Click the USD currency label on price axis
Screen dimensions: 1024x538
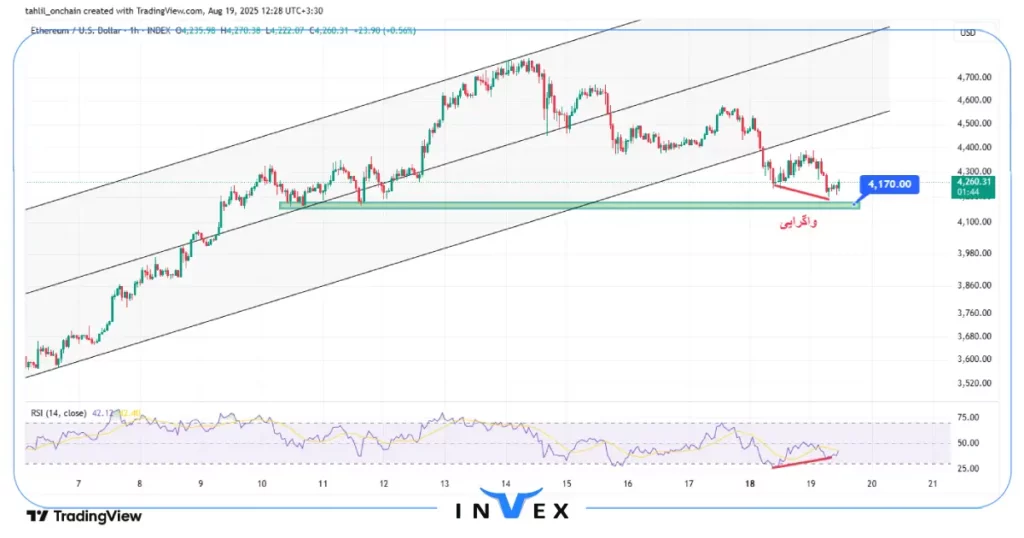pos(967,33)
